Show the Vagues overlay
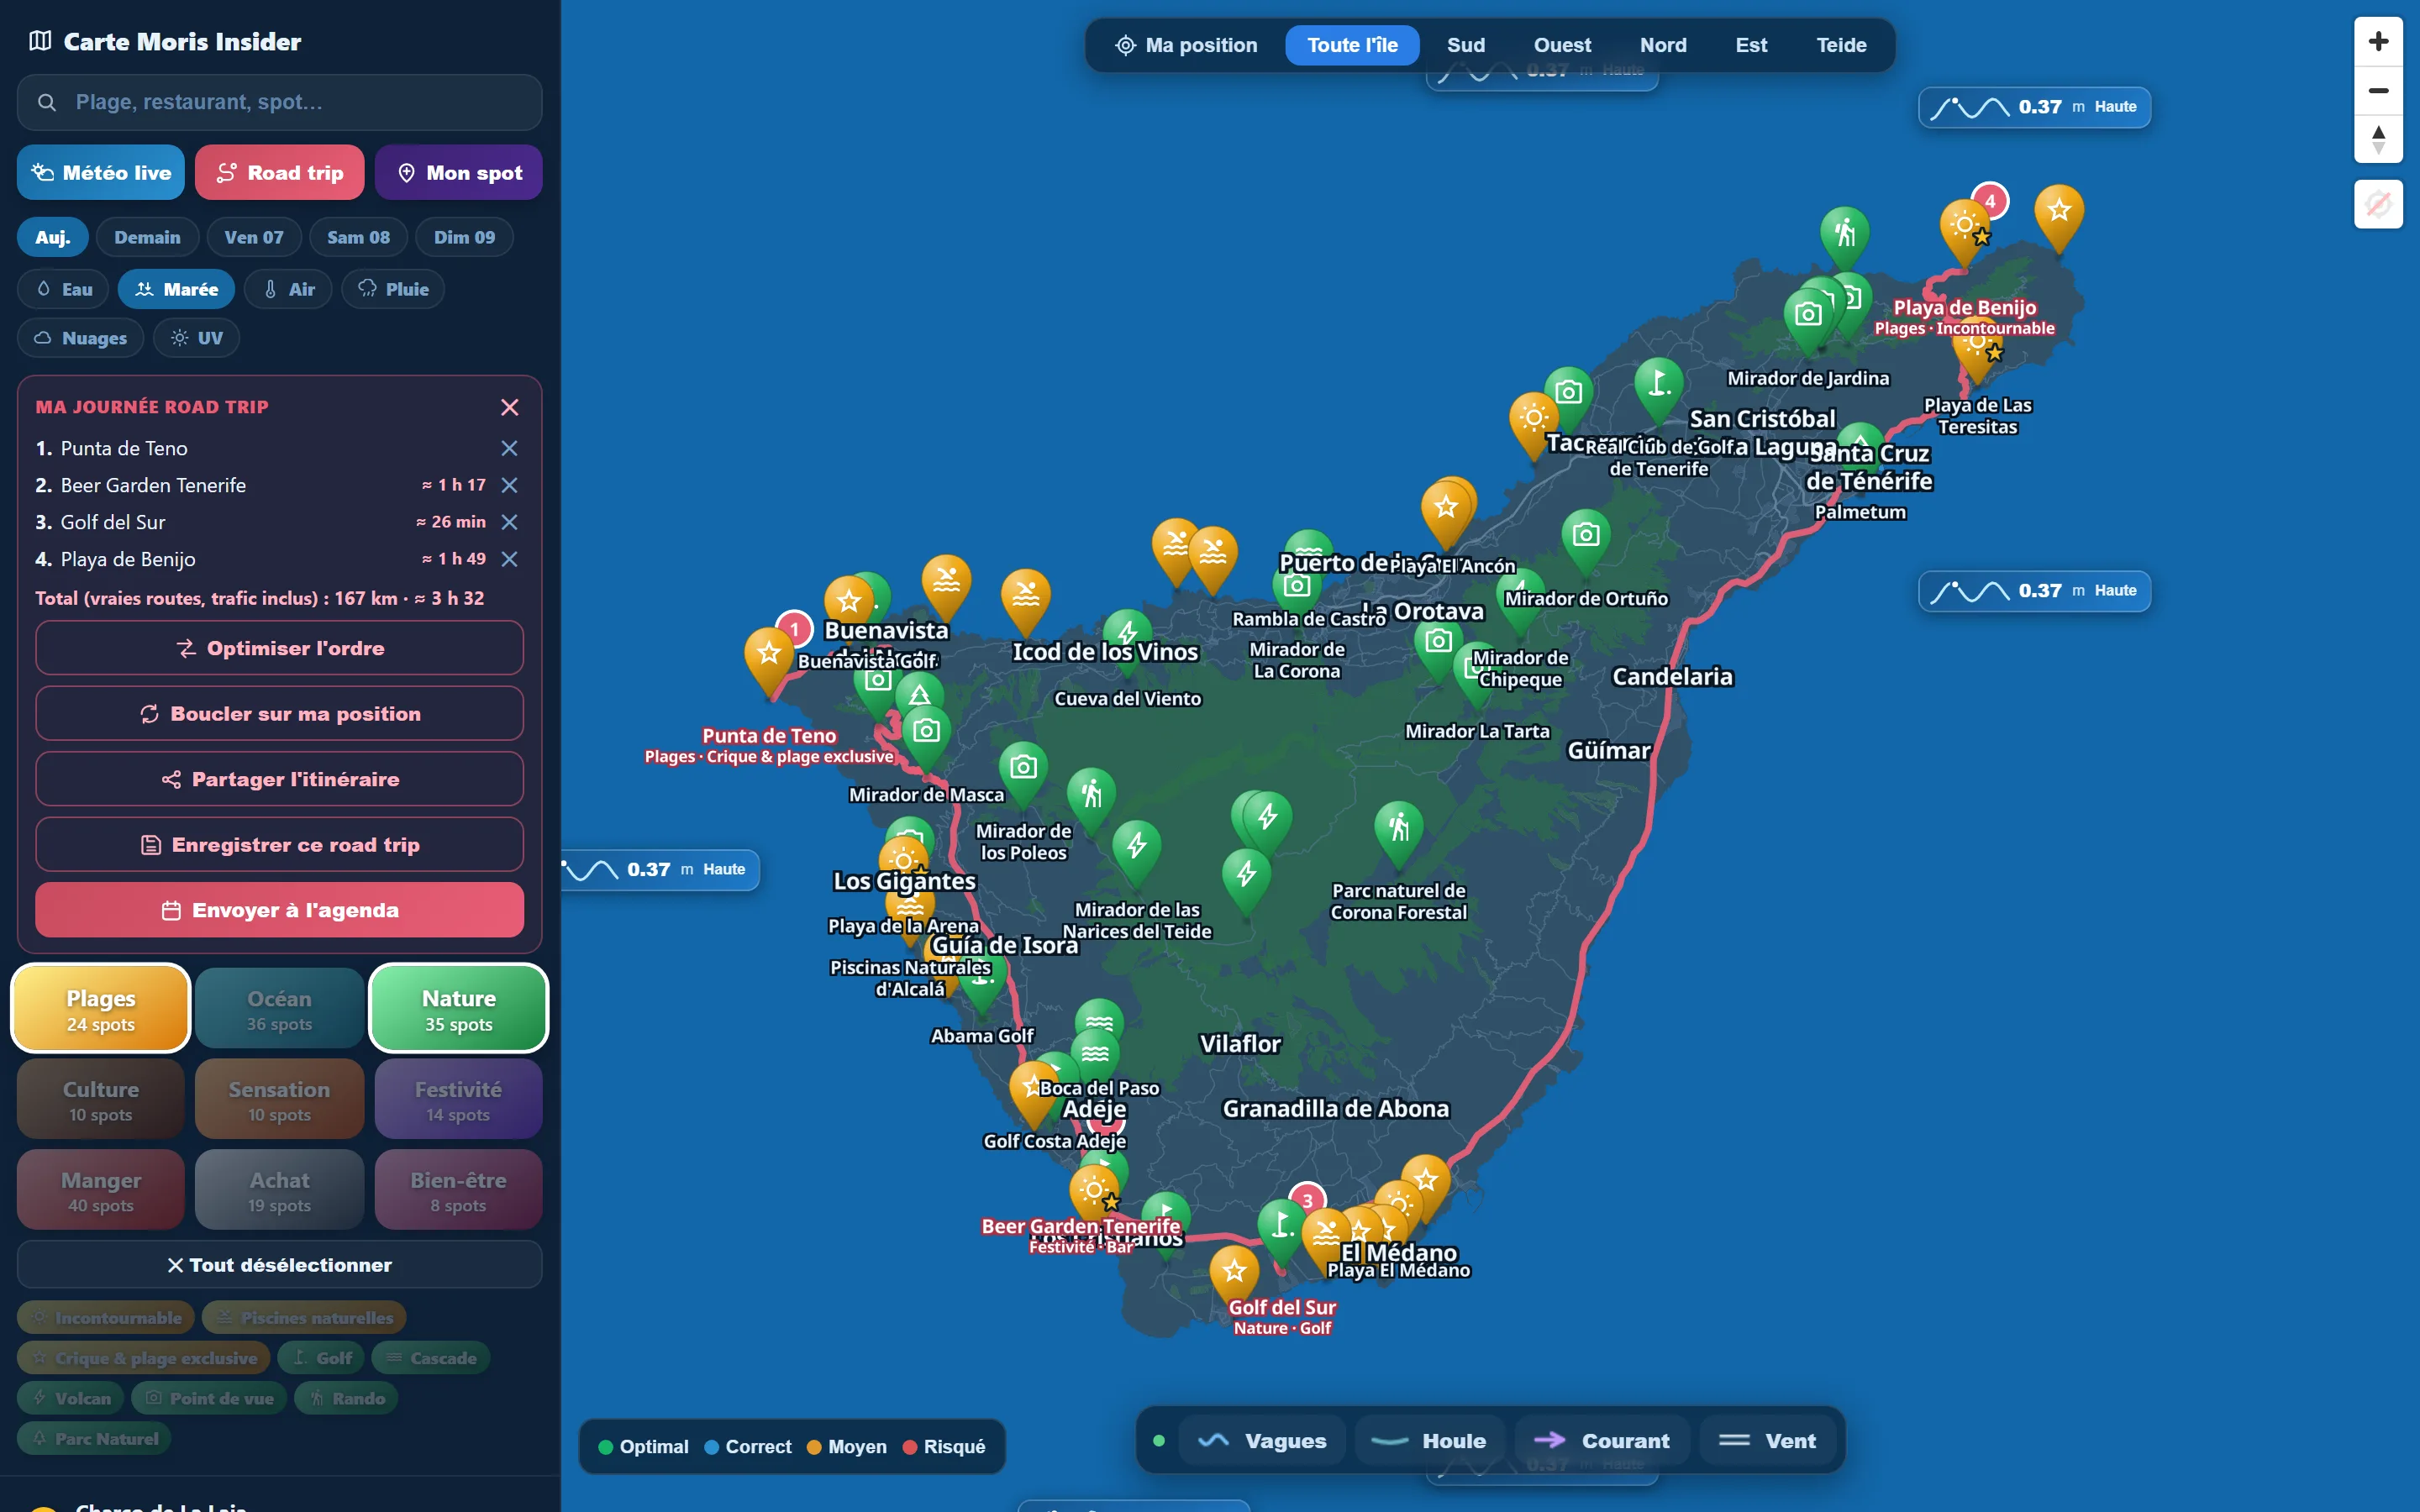This screenshot has width=2420, height=1512. coord(1262,1440)
